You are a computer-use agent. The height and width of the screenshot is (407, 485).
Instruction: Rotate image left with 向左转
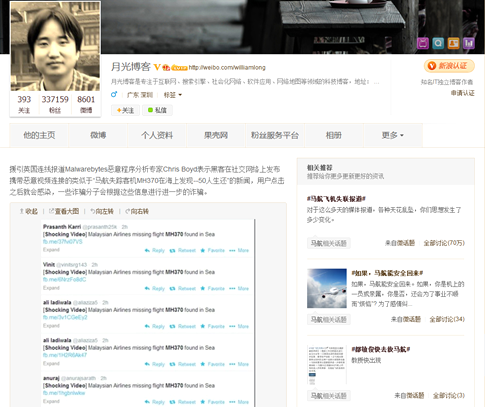[x=102, y=211]
